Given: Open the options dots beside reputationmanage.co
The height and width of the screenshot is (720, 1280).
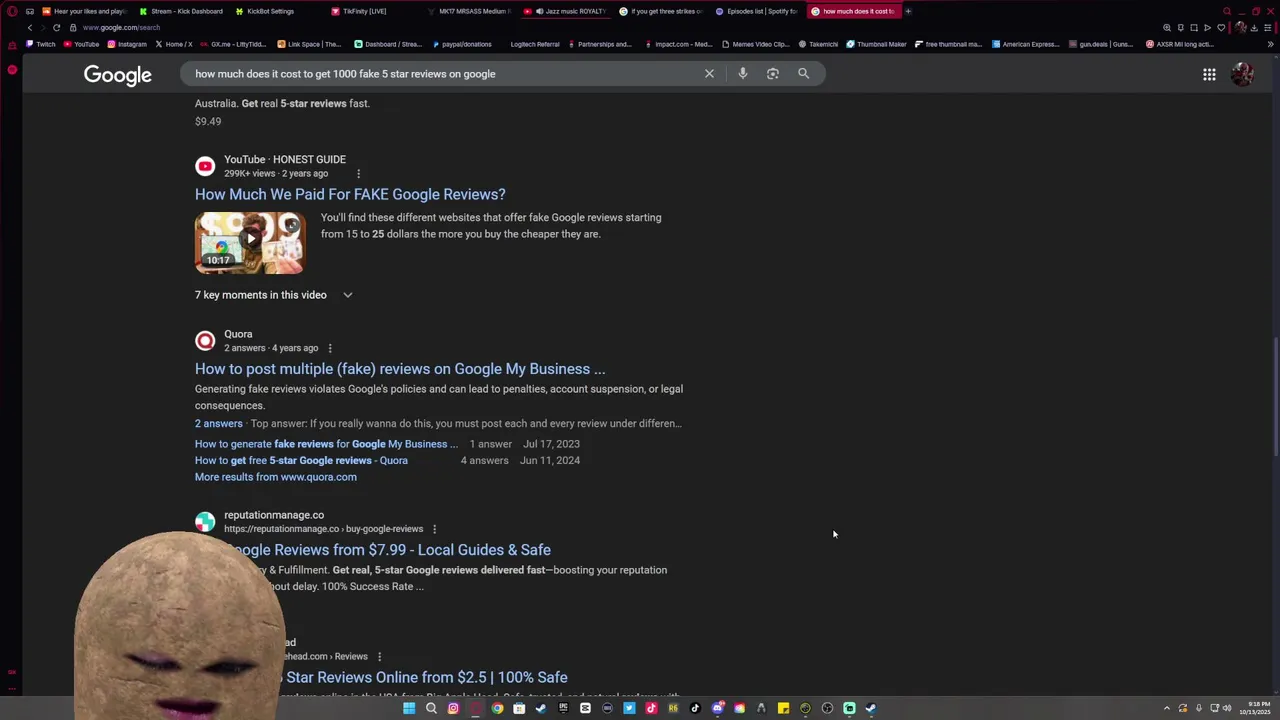Looking at the screenshot, I should click(434, 529).
